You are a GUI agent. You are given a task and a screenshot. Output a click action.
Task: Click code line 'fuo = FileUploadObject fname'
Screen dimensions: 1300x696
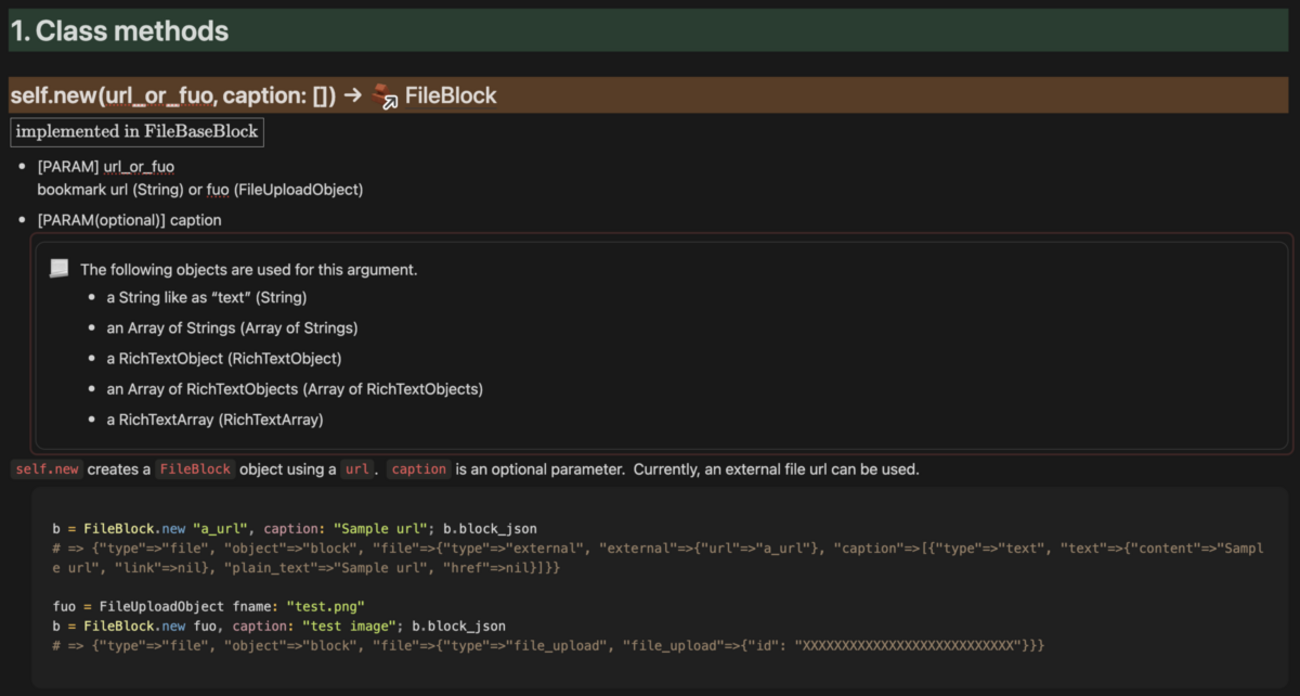(208, 606)
